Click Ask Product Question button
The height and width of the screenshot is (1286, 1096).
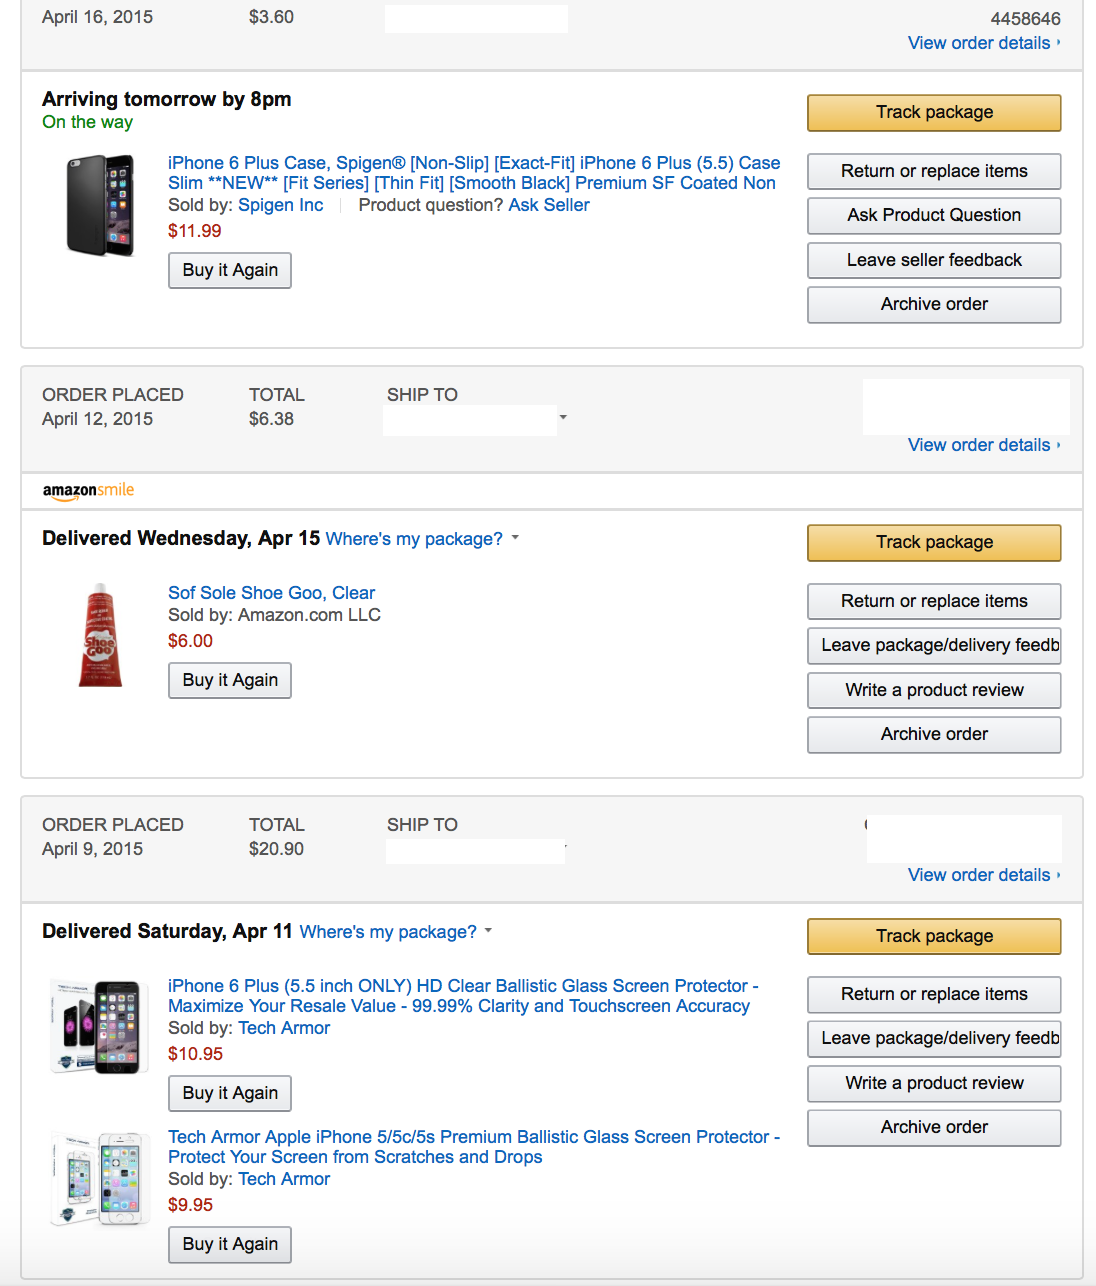(934, 215)
